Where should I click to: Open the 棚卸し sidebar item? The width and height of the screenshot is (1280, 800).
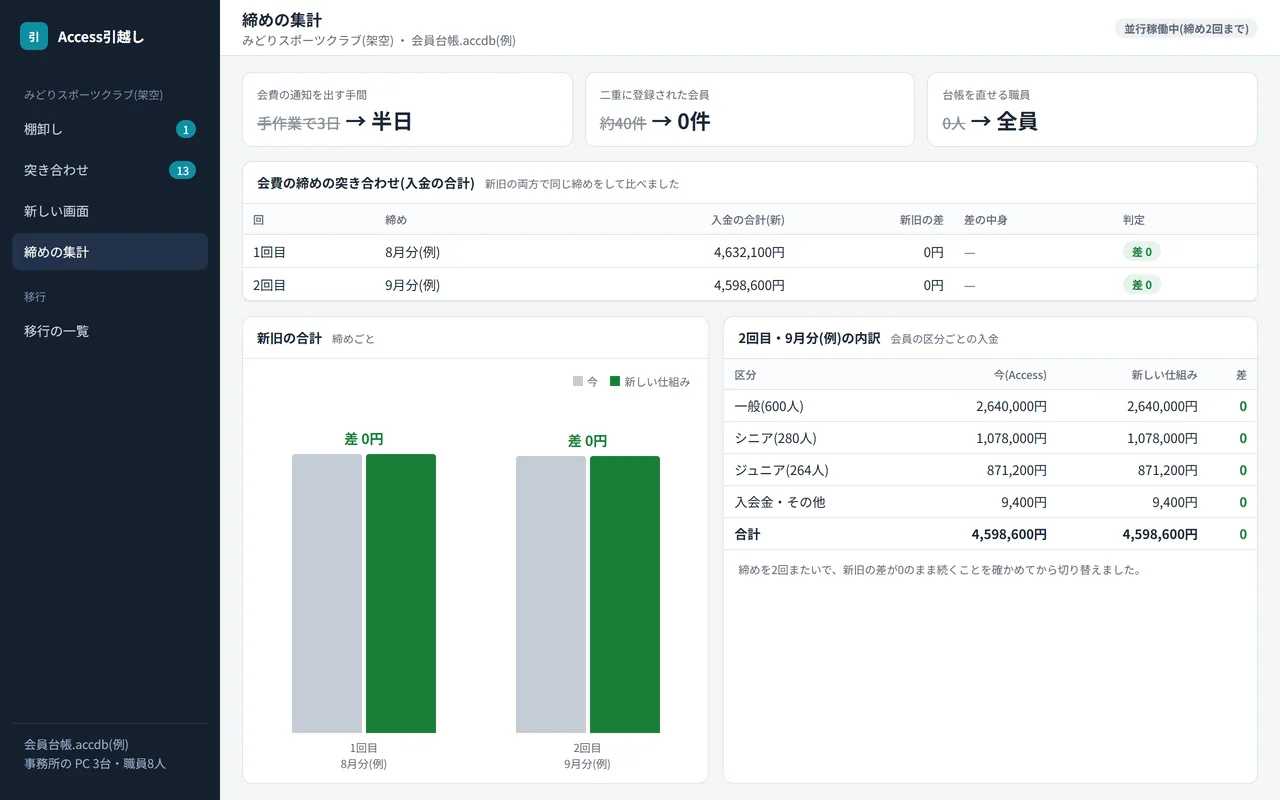[110, 129]
